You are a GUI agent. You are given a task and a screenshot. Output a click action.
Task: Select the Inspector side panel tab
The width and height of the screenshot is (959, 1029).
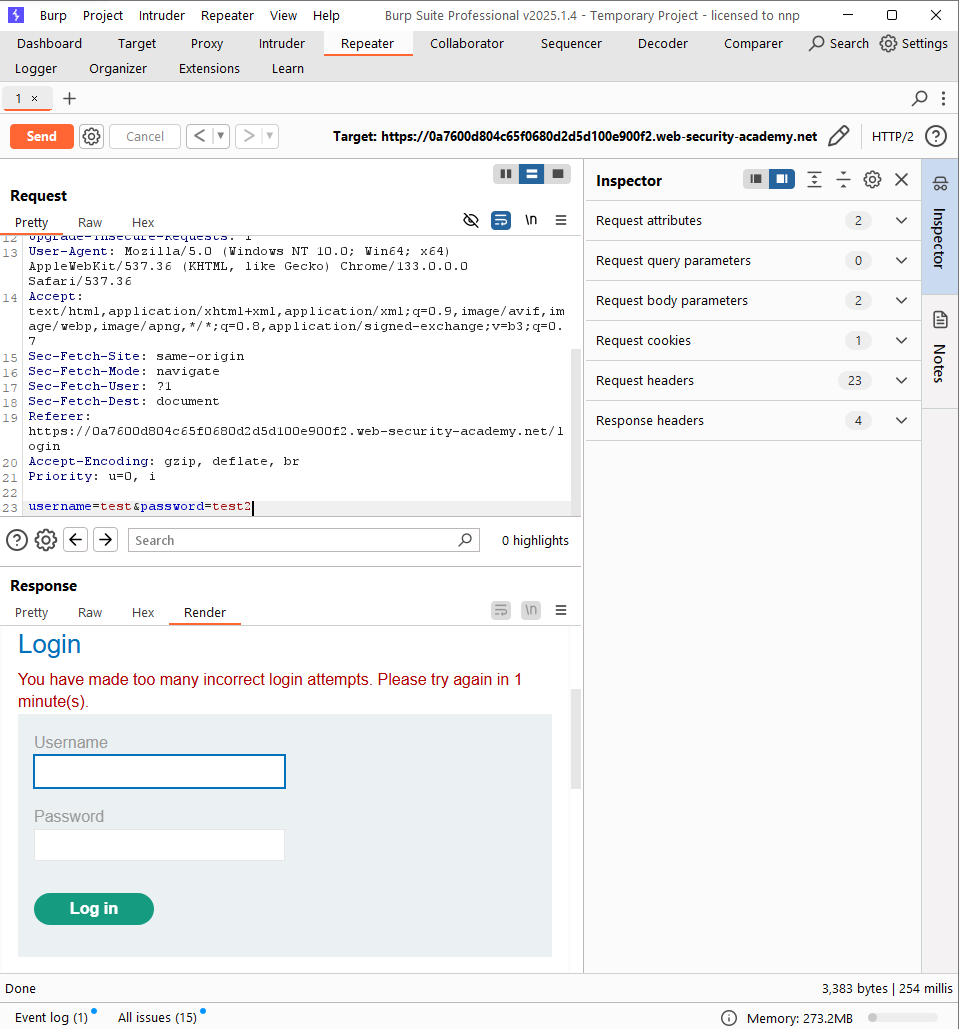click(x=940, y=226)
